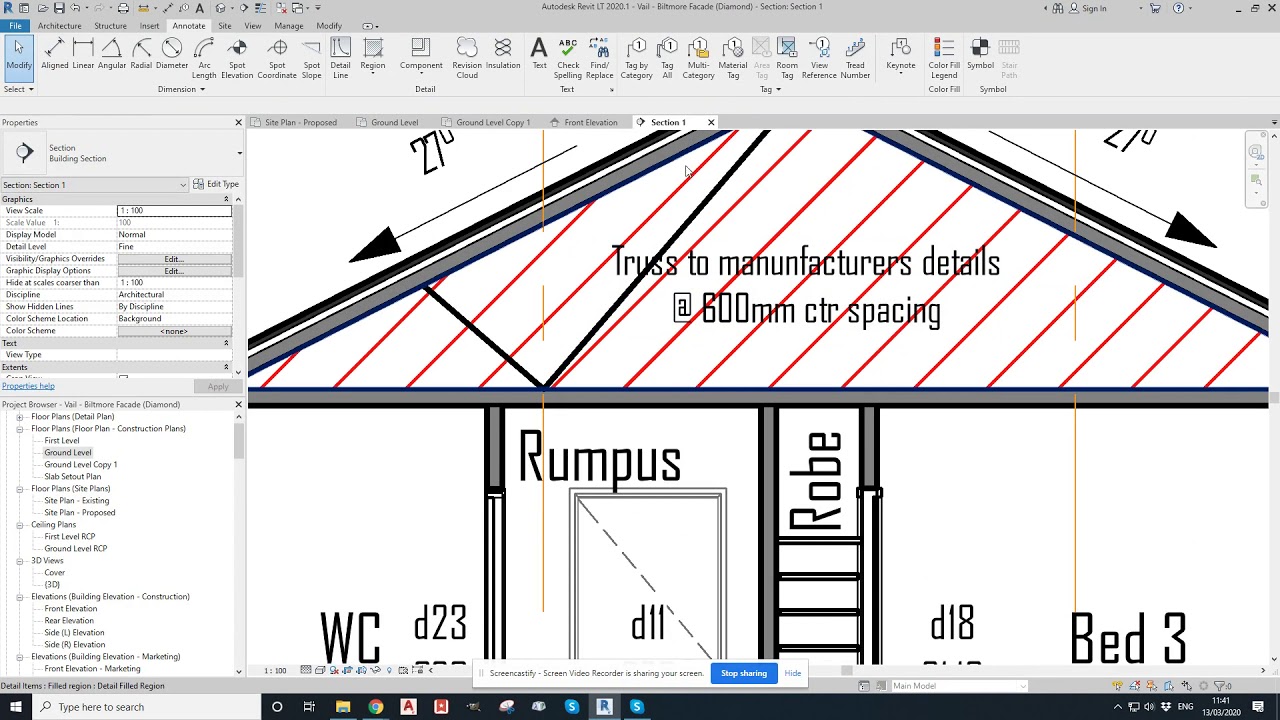The width and height of the screenshot is (1280, 720).
Task: Choose the Angular dimension tool
Action: coord(112,55)
